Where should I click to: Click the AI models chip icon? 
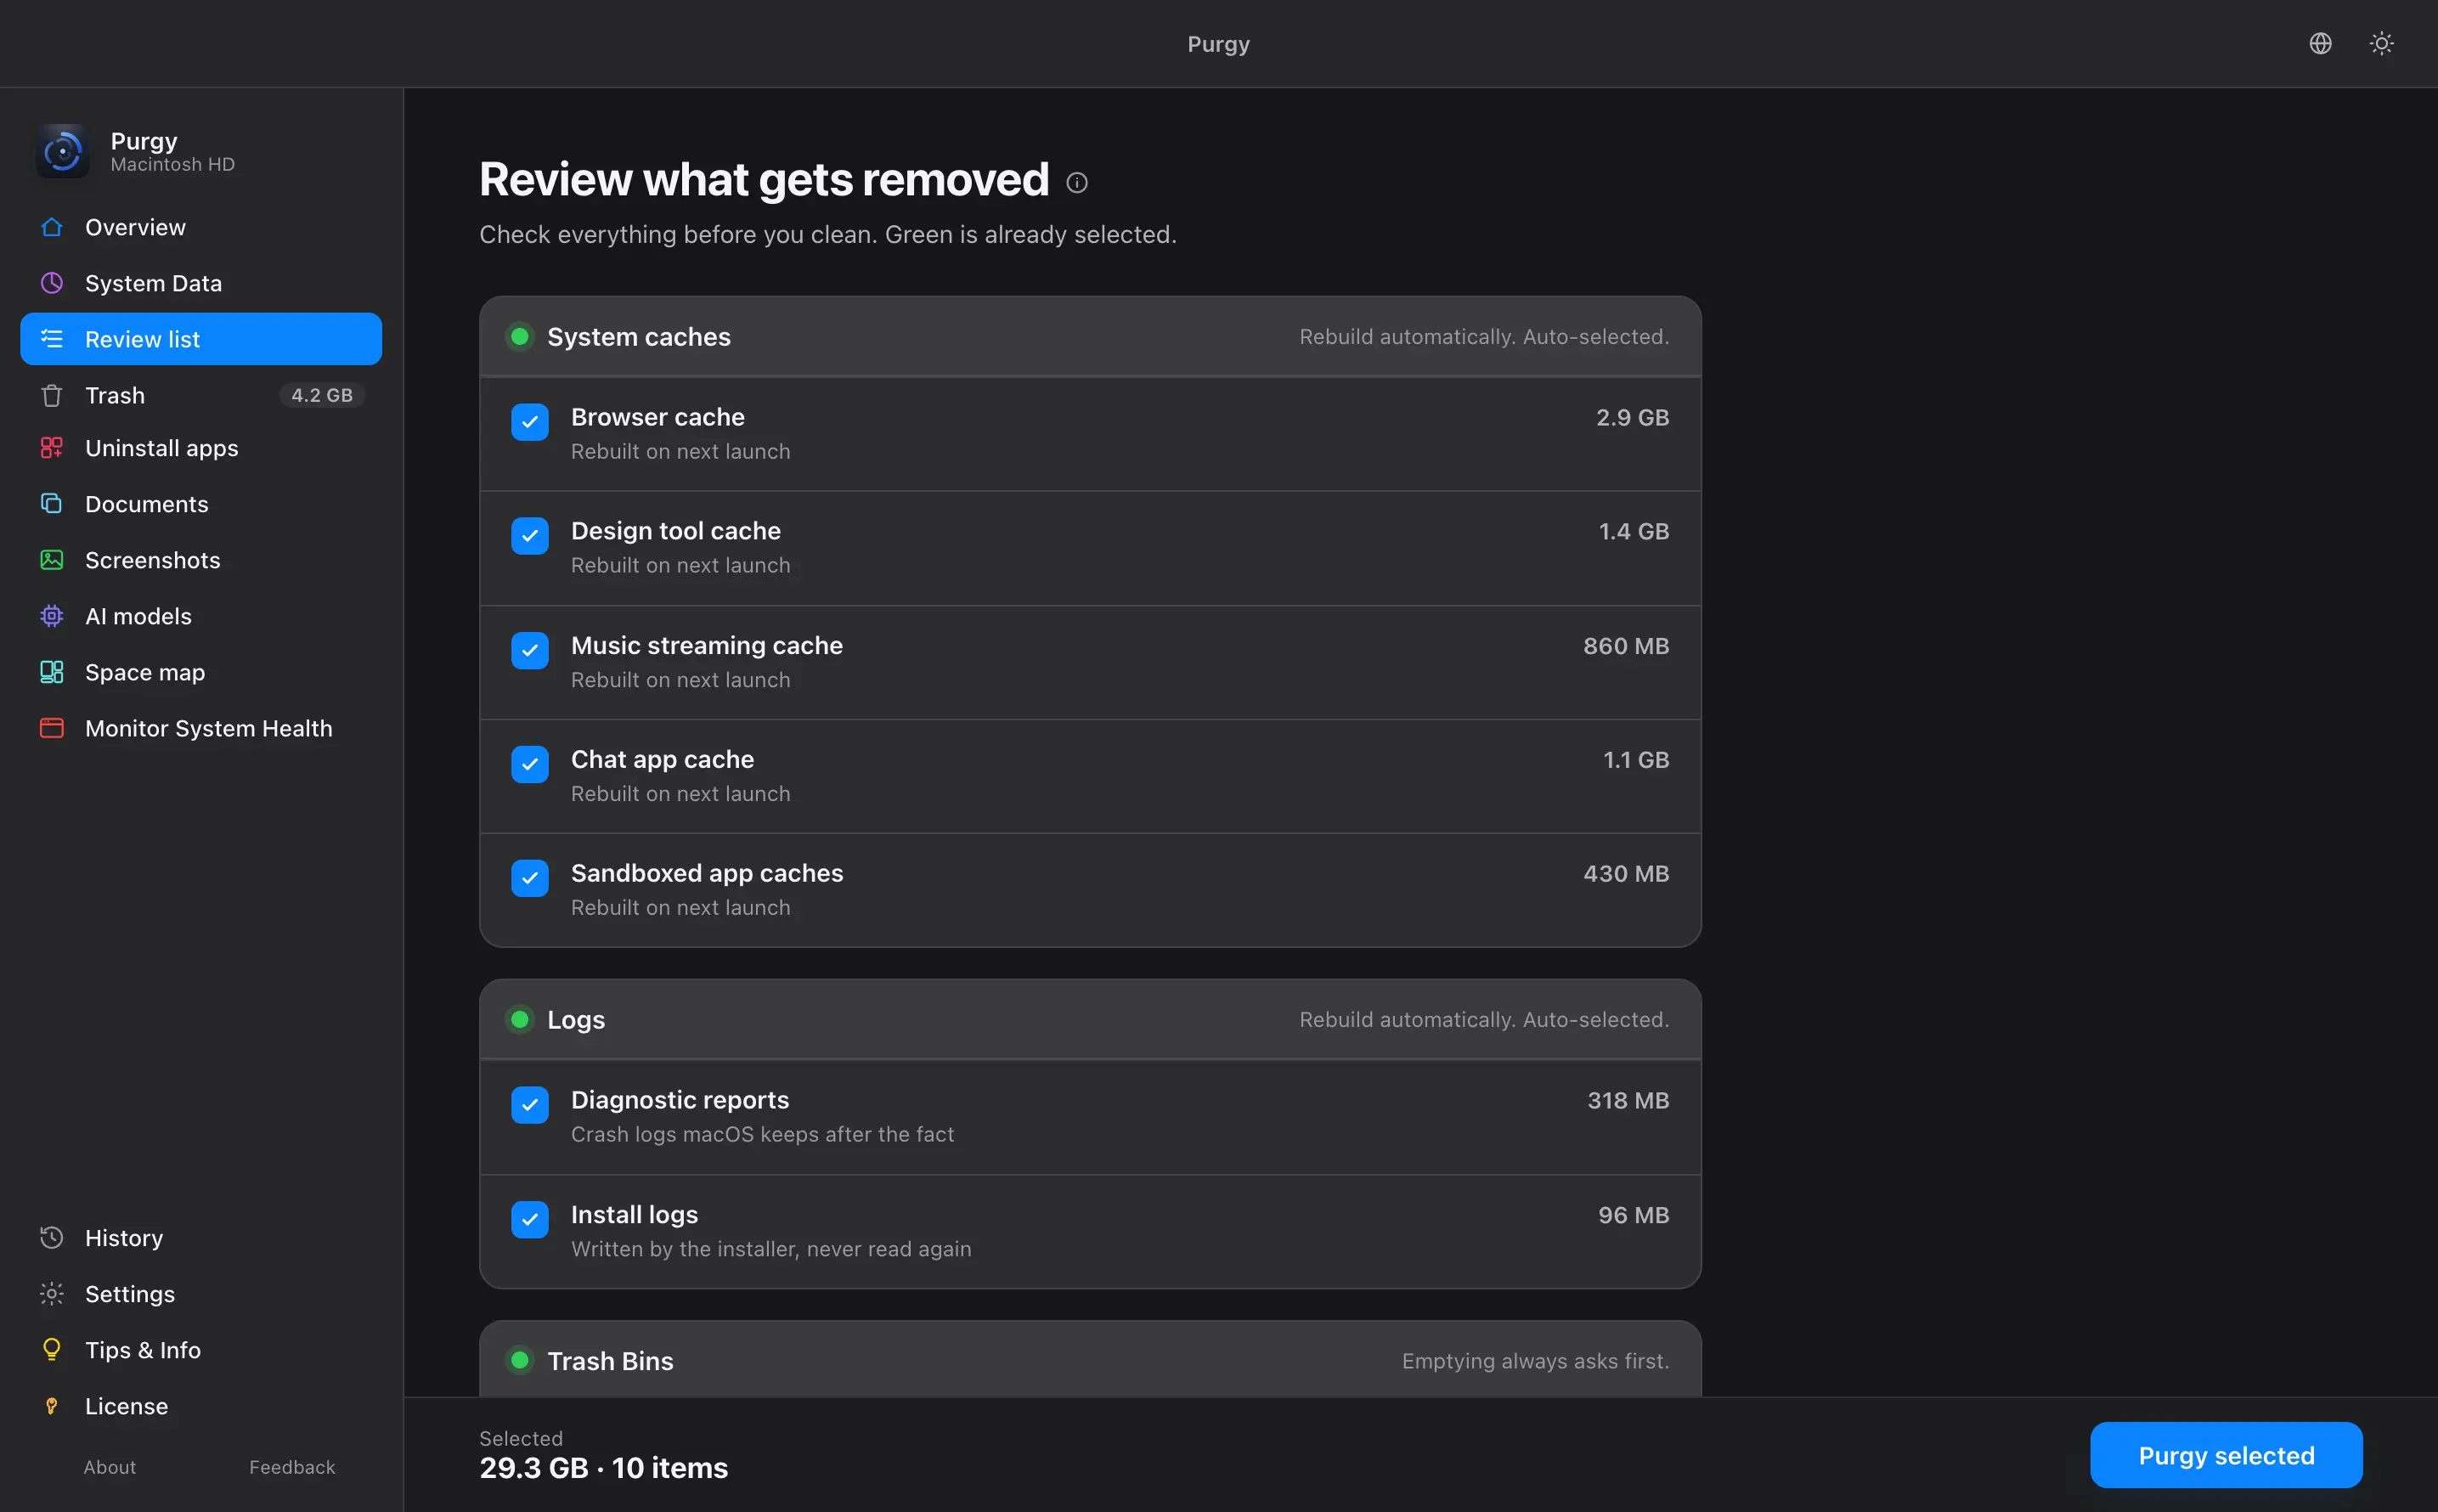tap(52, 616)
